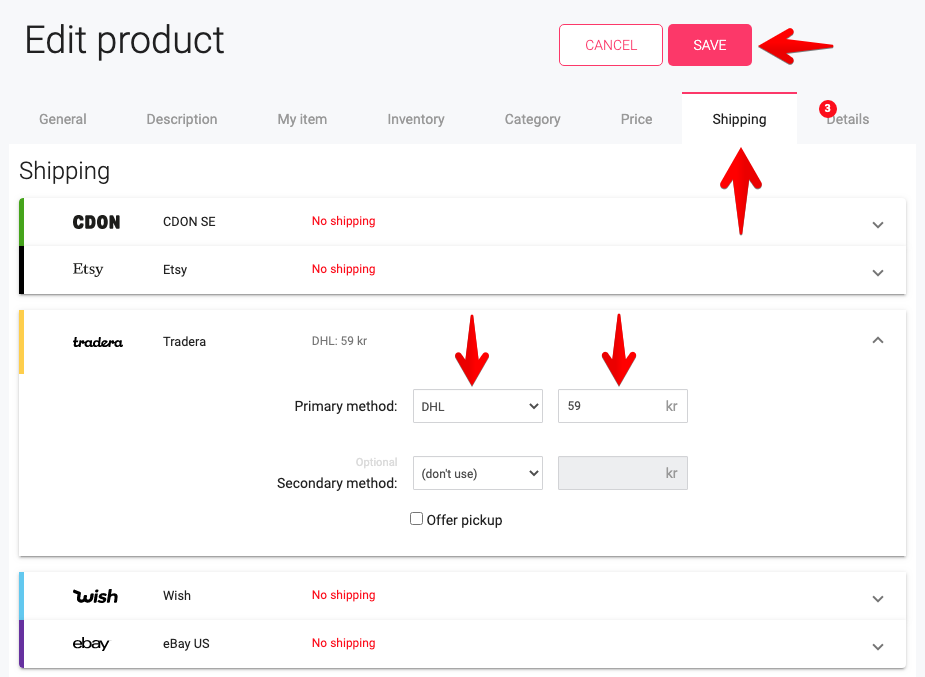Click the Wish marketplace logo

tap(95, 596)
